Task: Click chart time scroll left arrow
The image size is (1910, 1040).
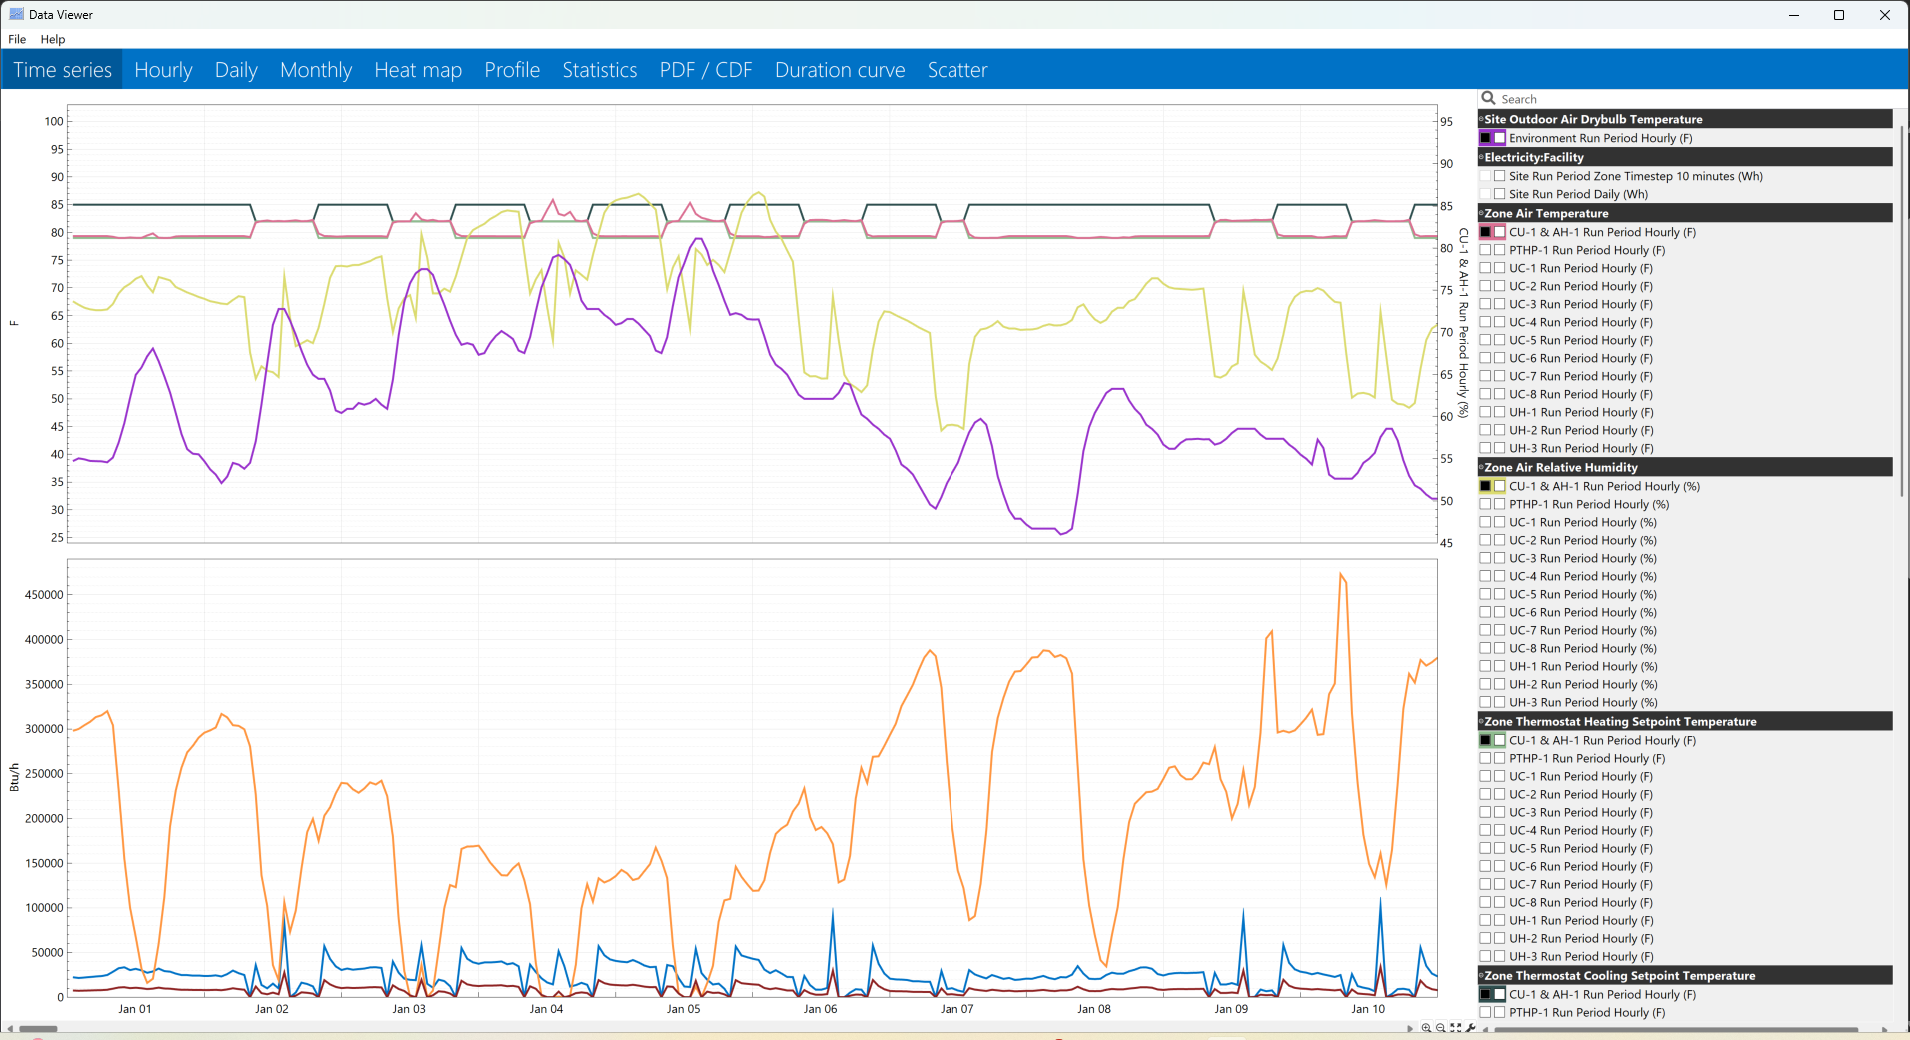Action: click(x=10, y=1028)
